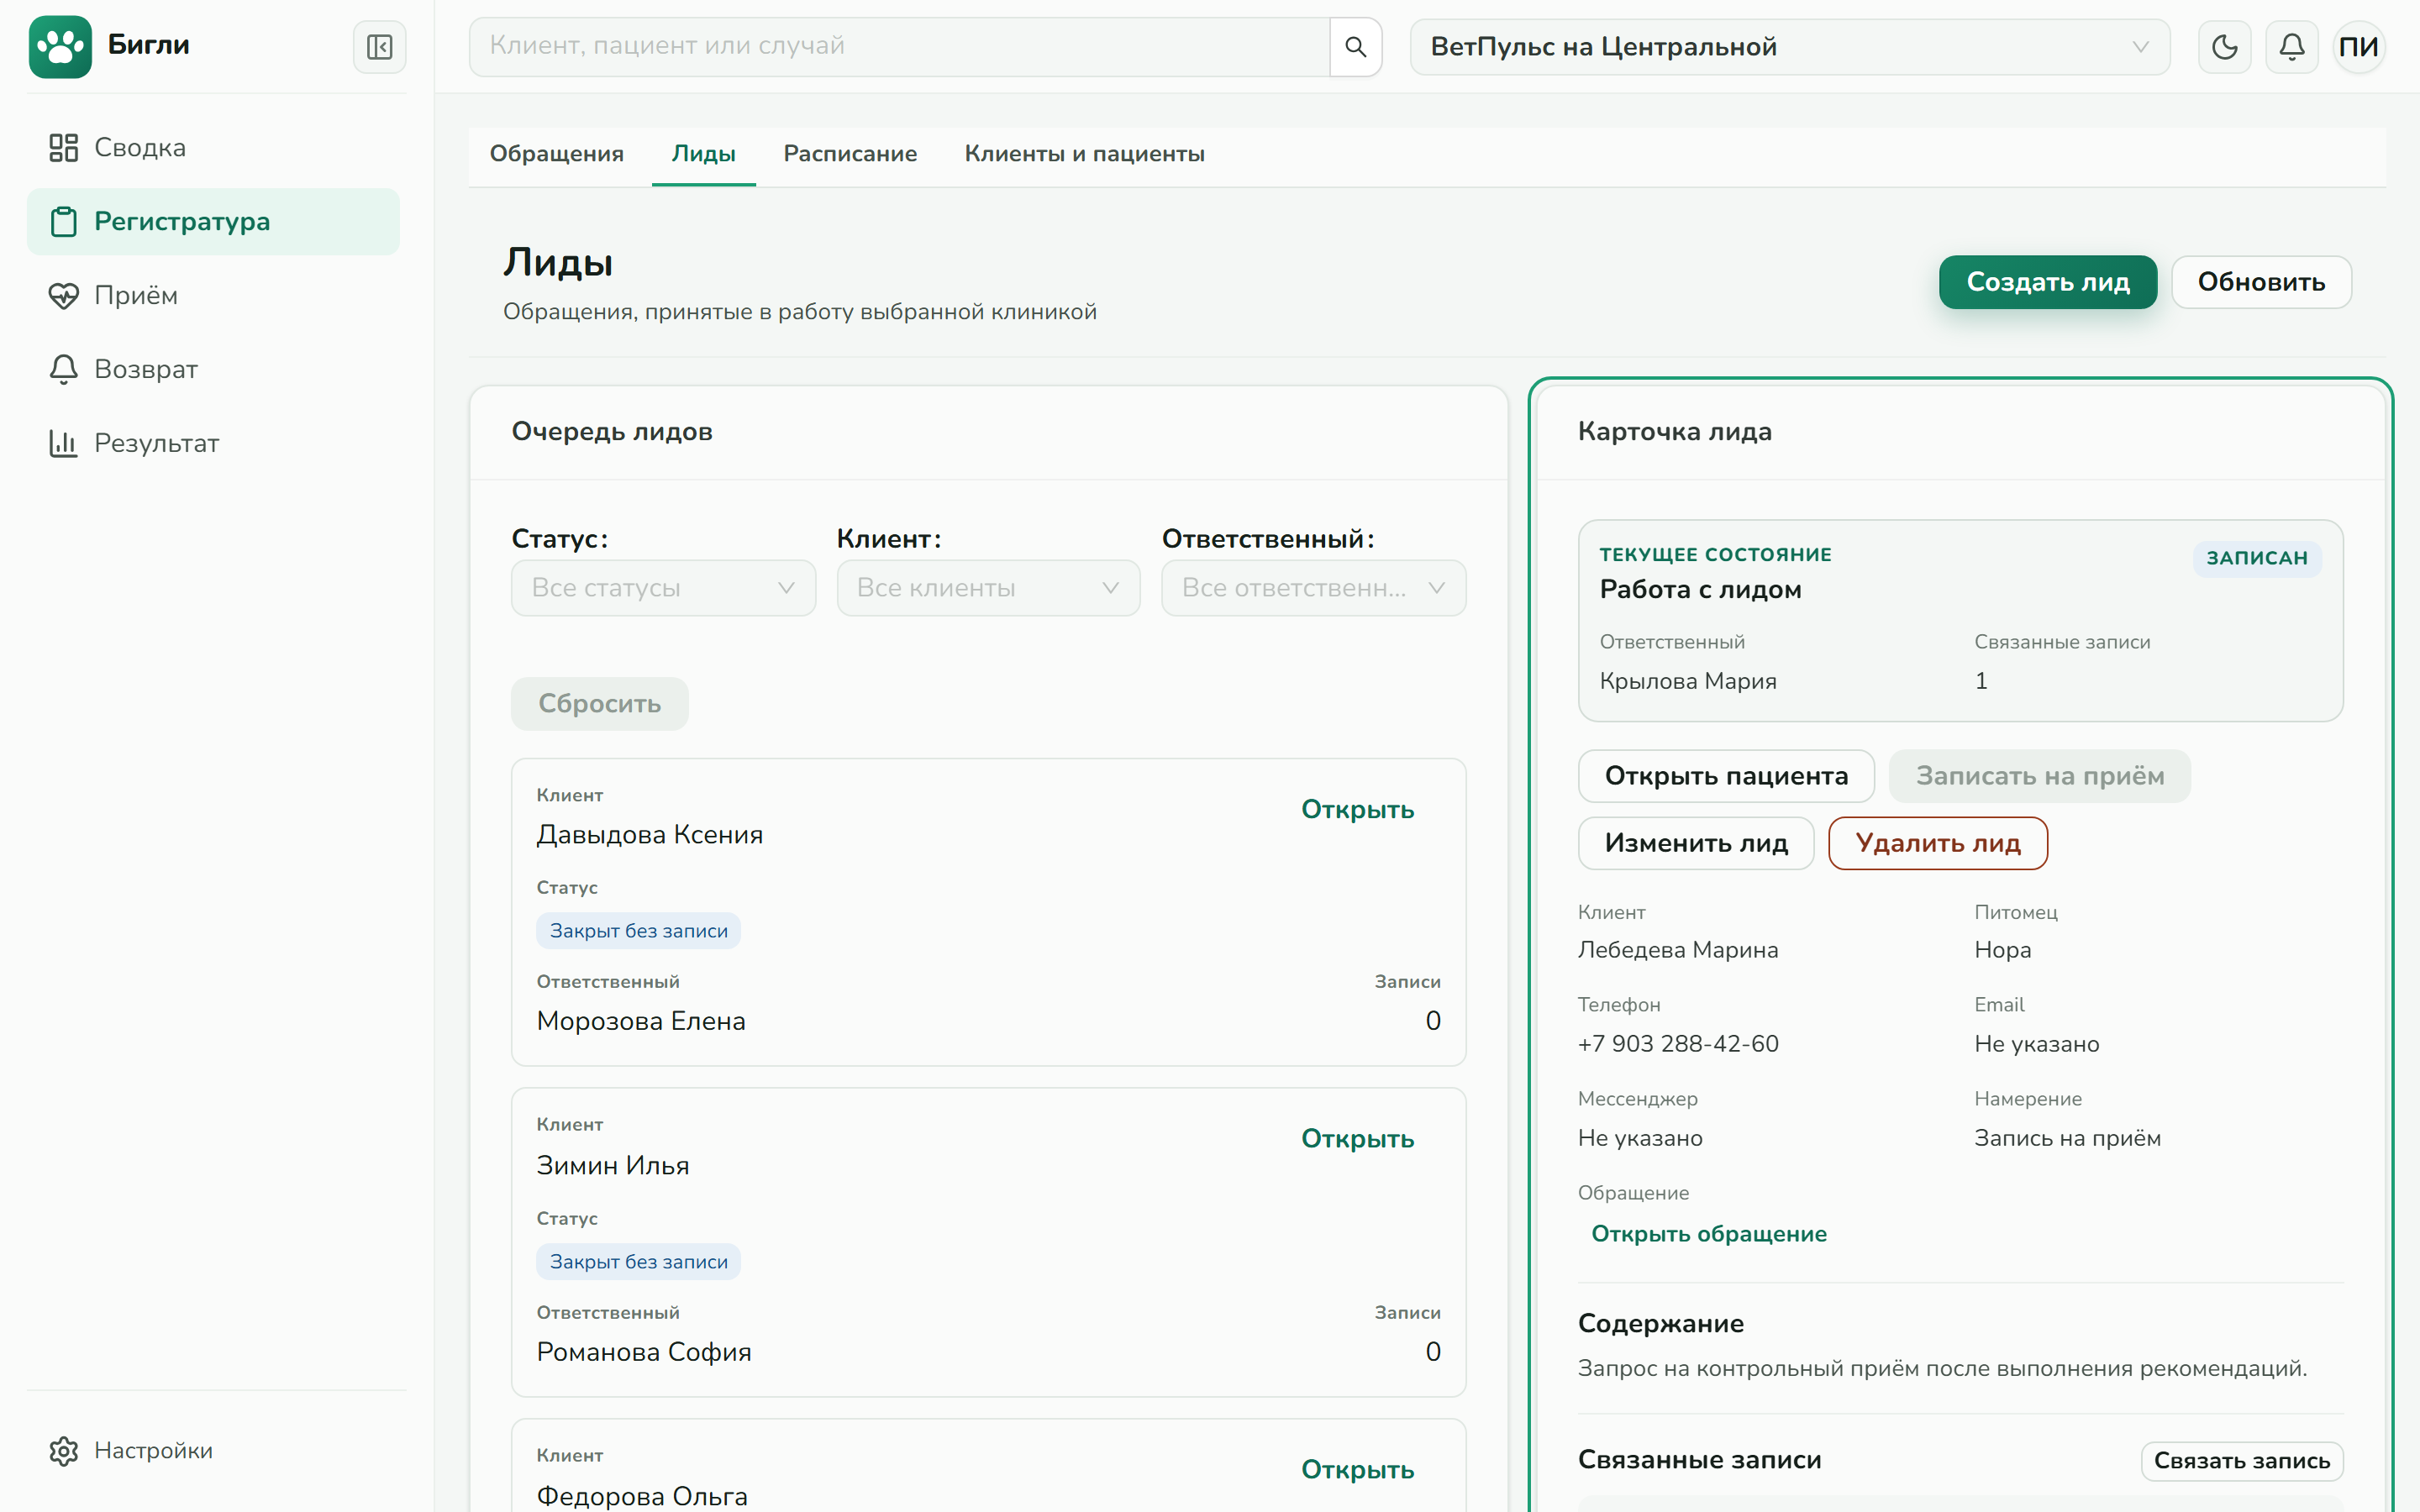This screenshot has height=1512, width=2420.
Task: Click the Запись на приём intent value
Action: click(2067, 1138)
